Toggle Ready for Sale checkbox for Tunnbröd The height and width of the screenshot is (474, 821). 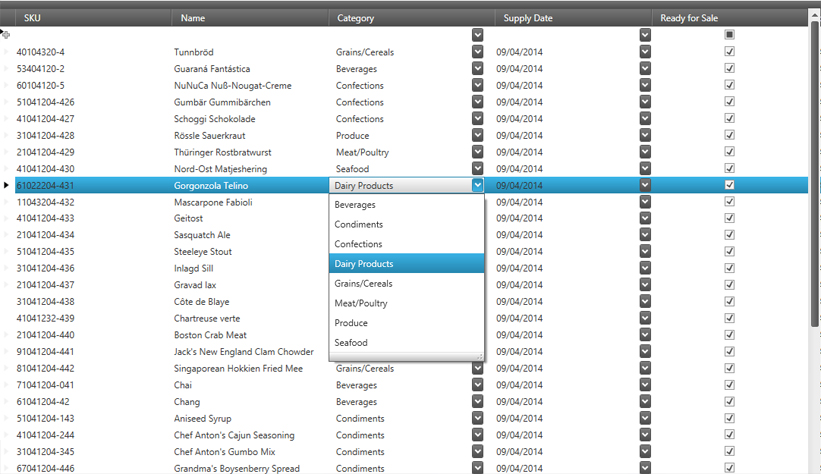coord(729,52)
